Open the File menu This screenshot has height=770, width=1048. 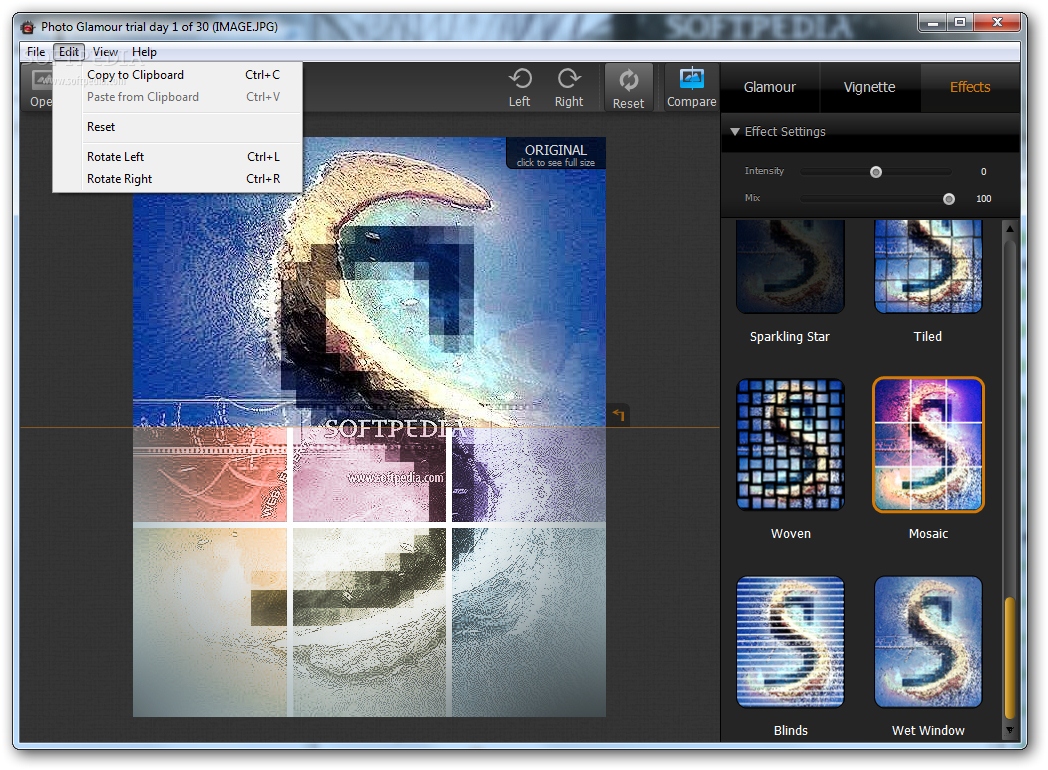click(36, 51)
